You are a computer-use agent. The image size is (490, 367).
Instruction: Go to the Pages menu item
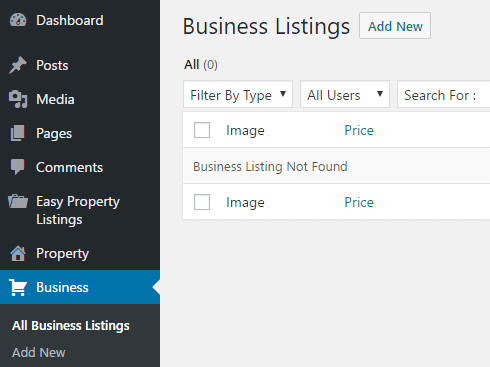(x=80, y=133)
